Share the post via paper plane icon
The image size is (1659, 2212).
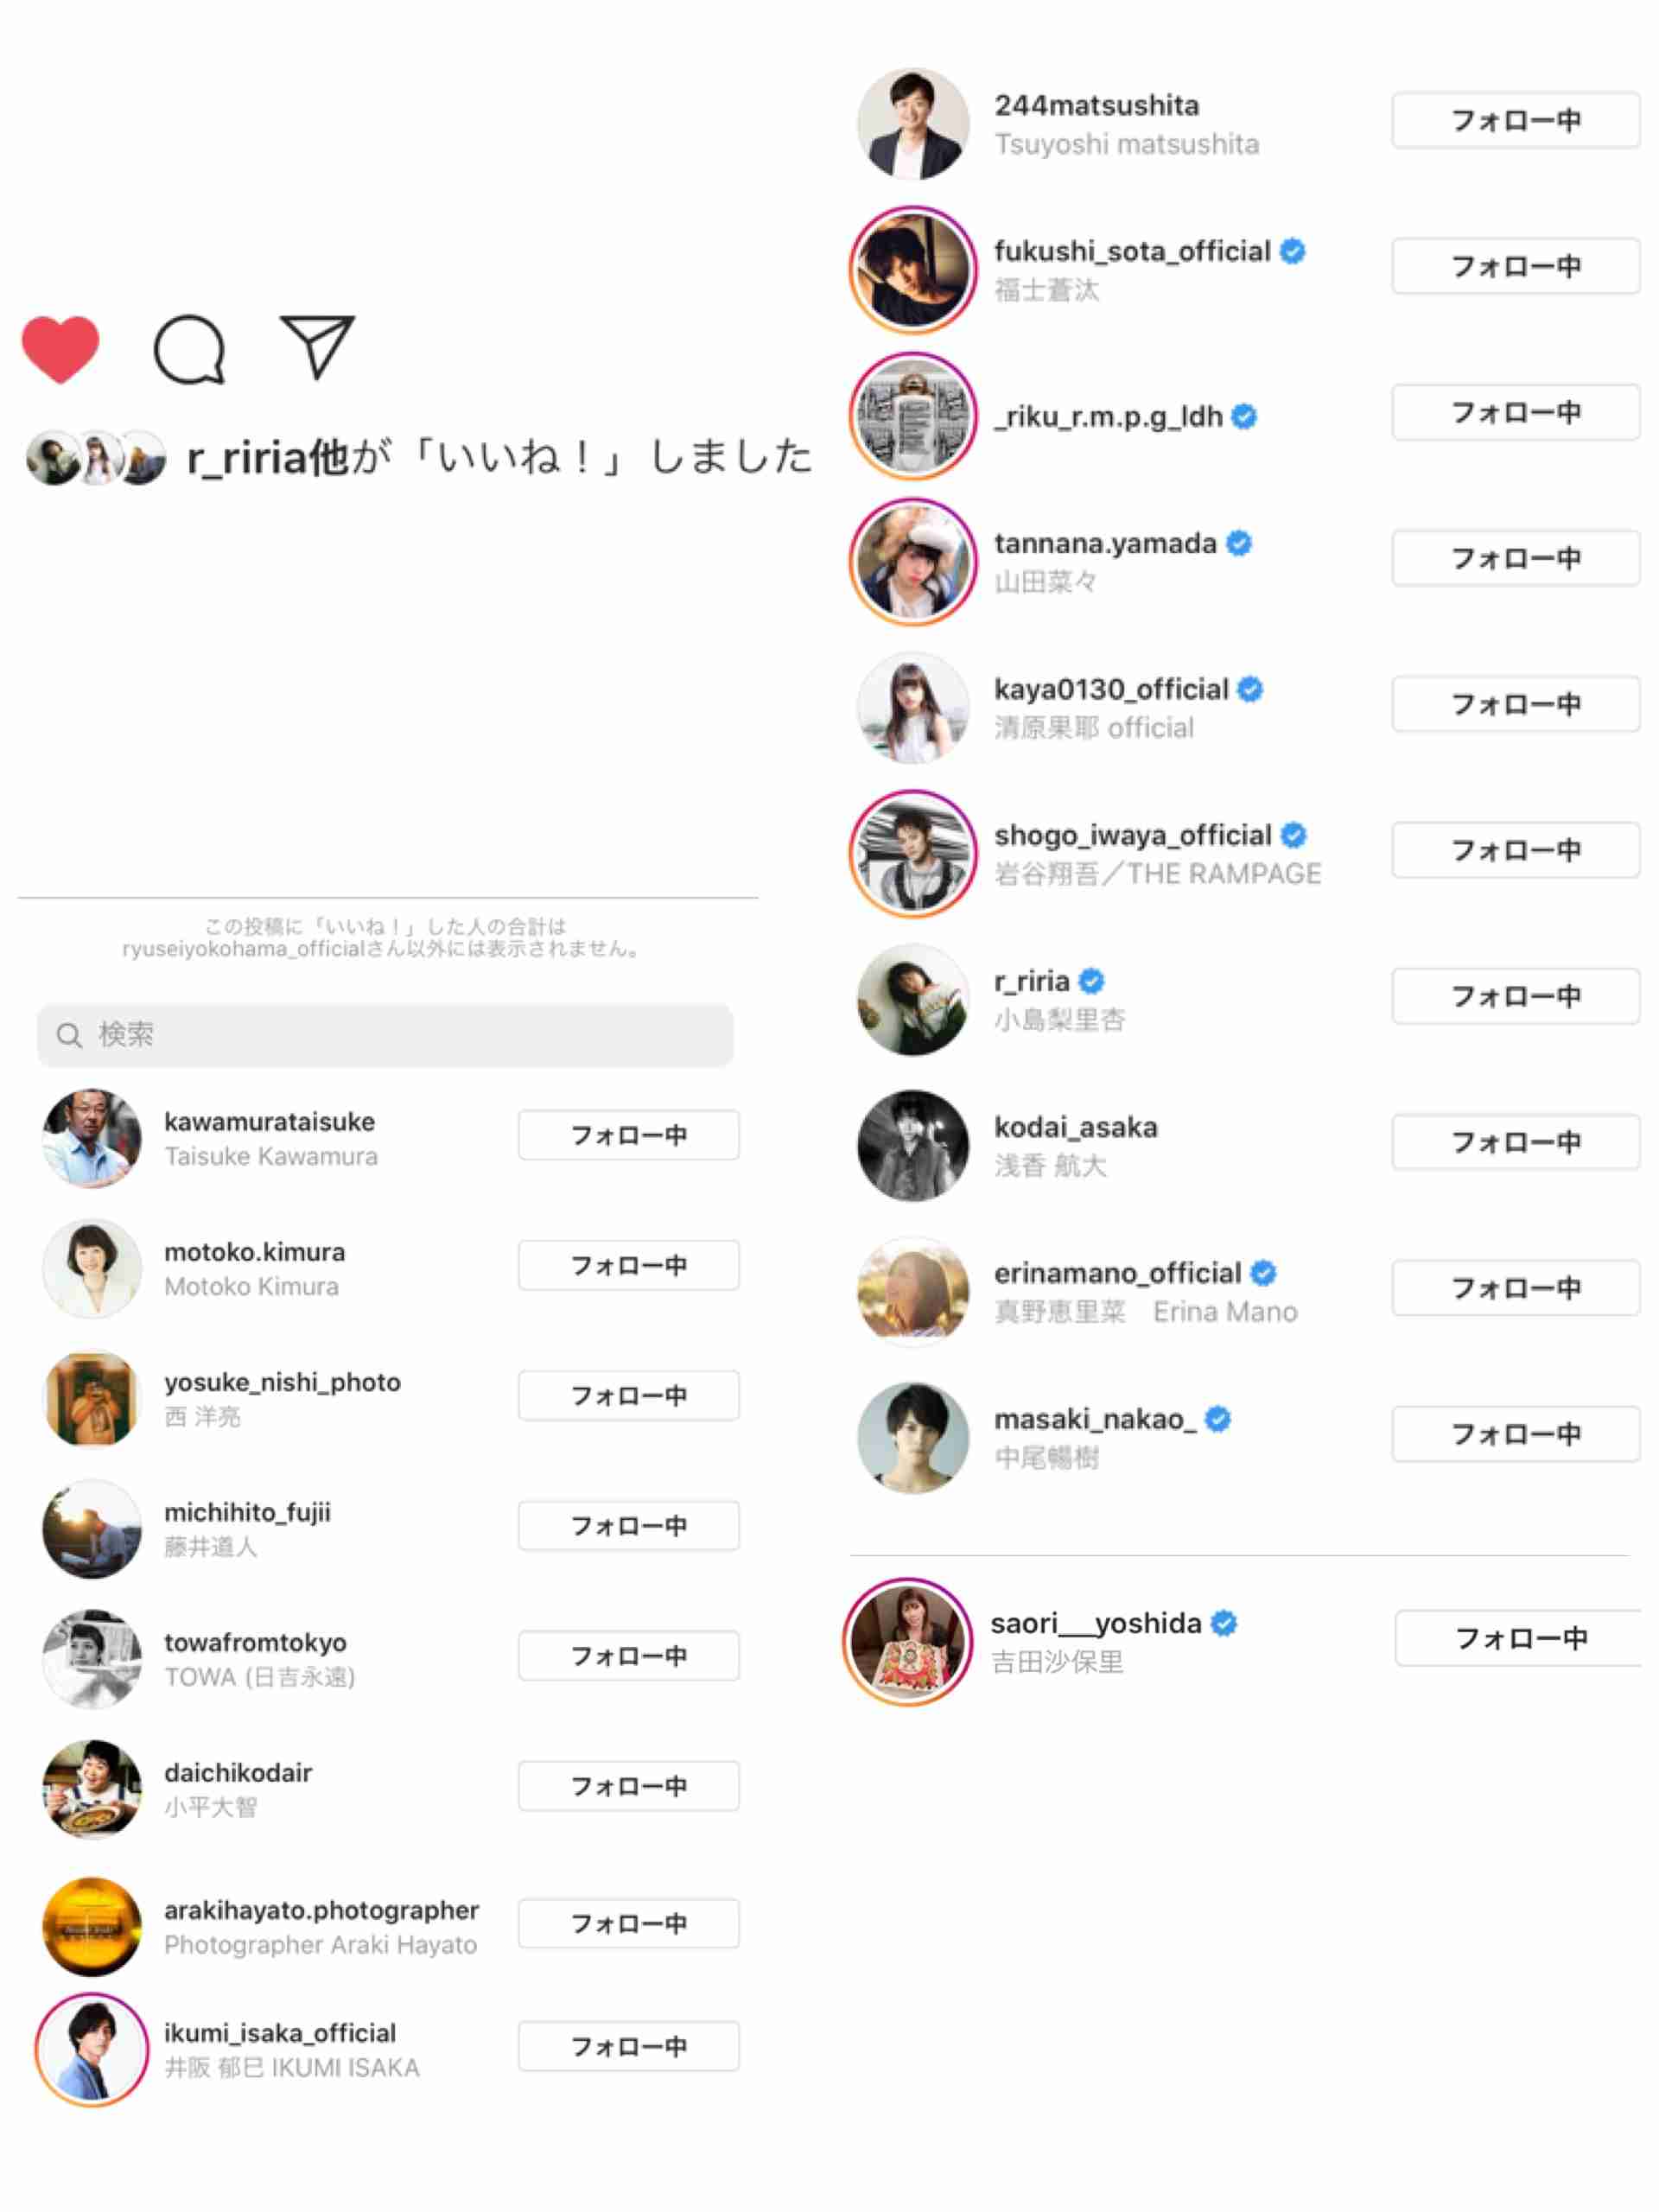tap(317, 347)
